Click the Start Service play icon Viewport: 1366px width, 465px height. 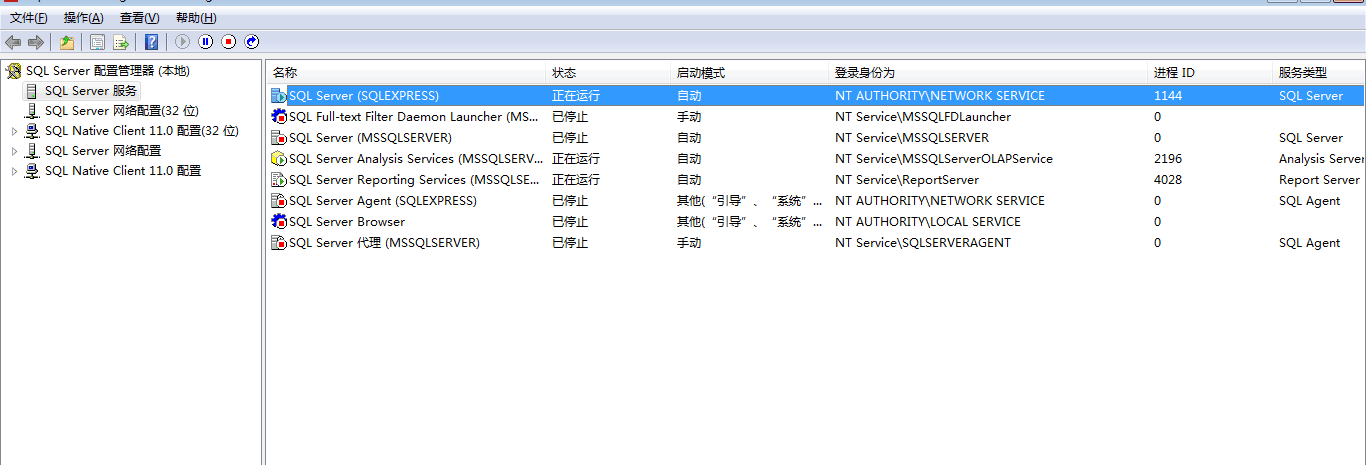tap(182, 42)
